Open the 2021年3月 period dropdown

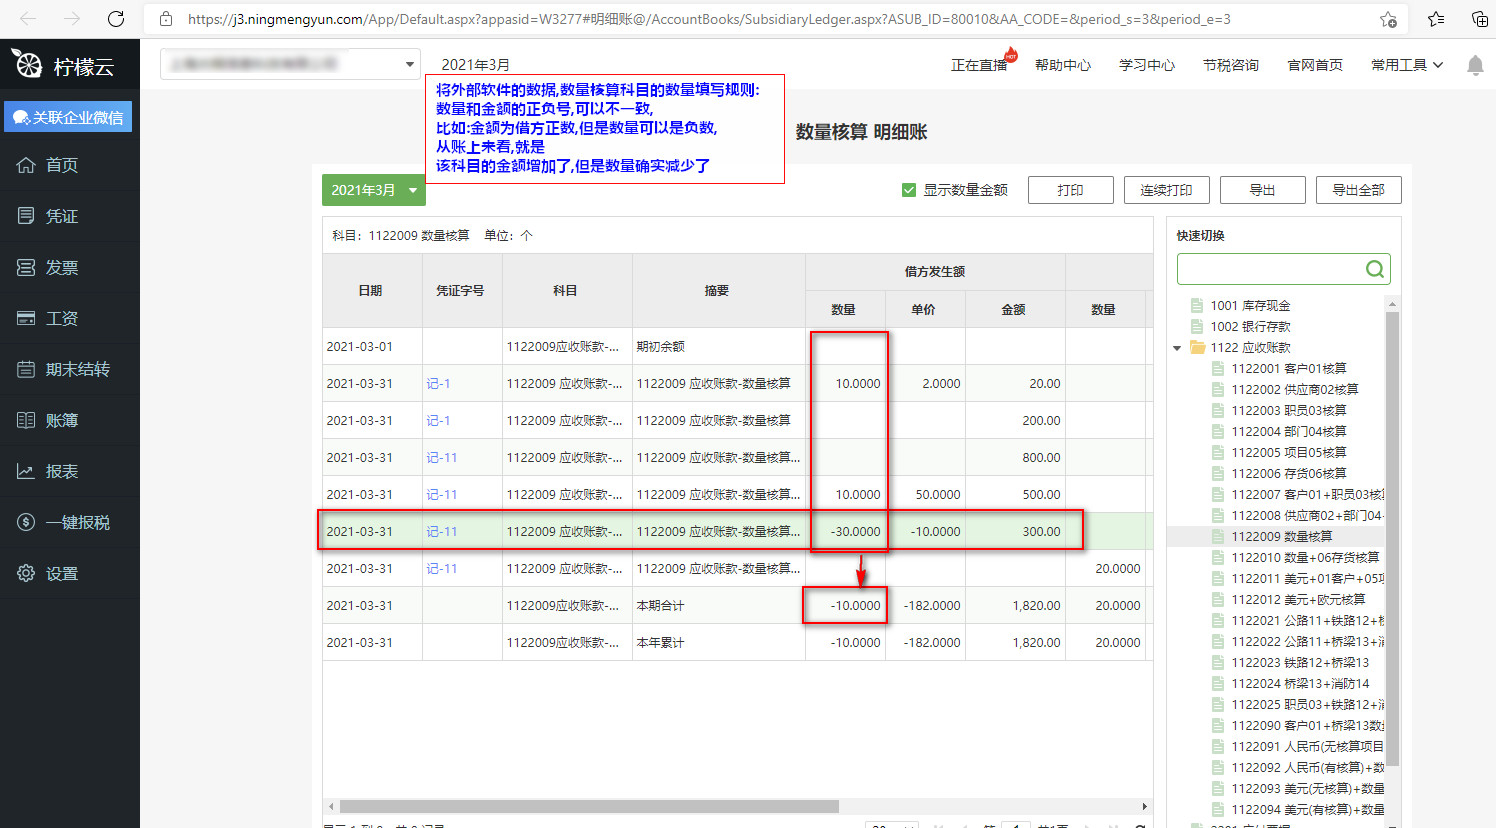click(x=373, y=190)
